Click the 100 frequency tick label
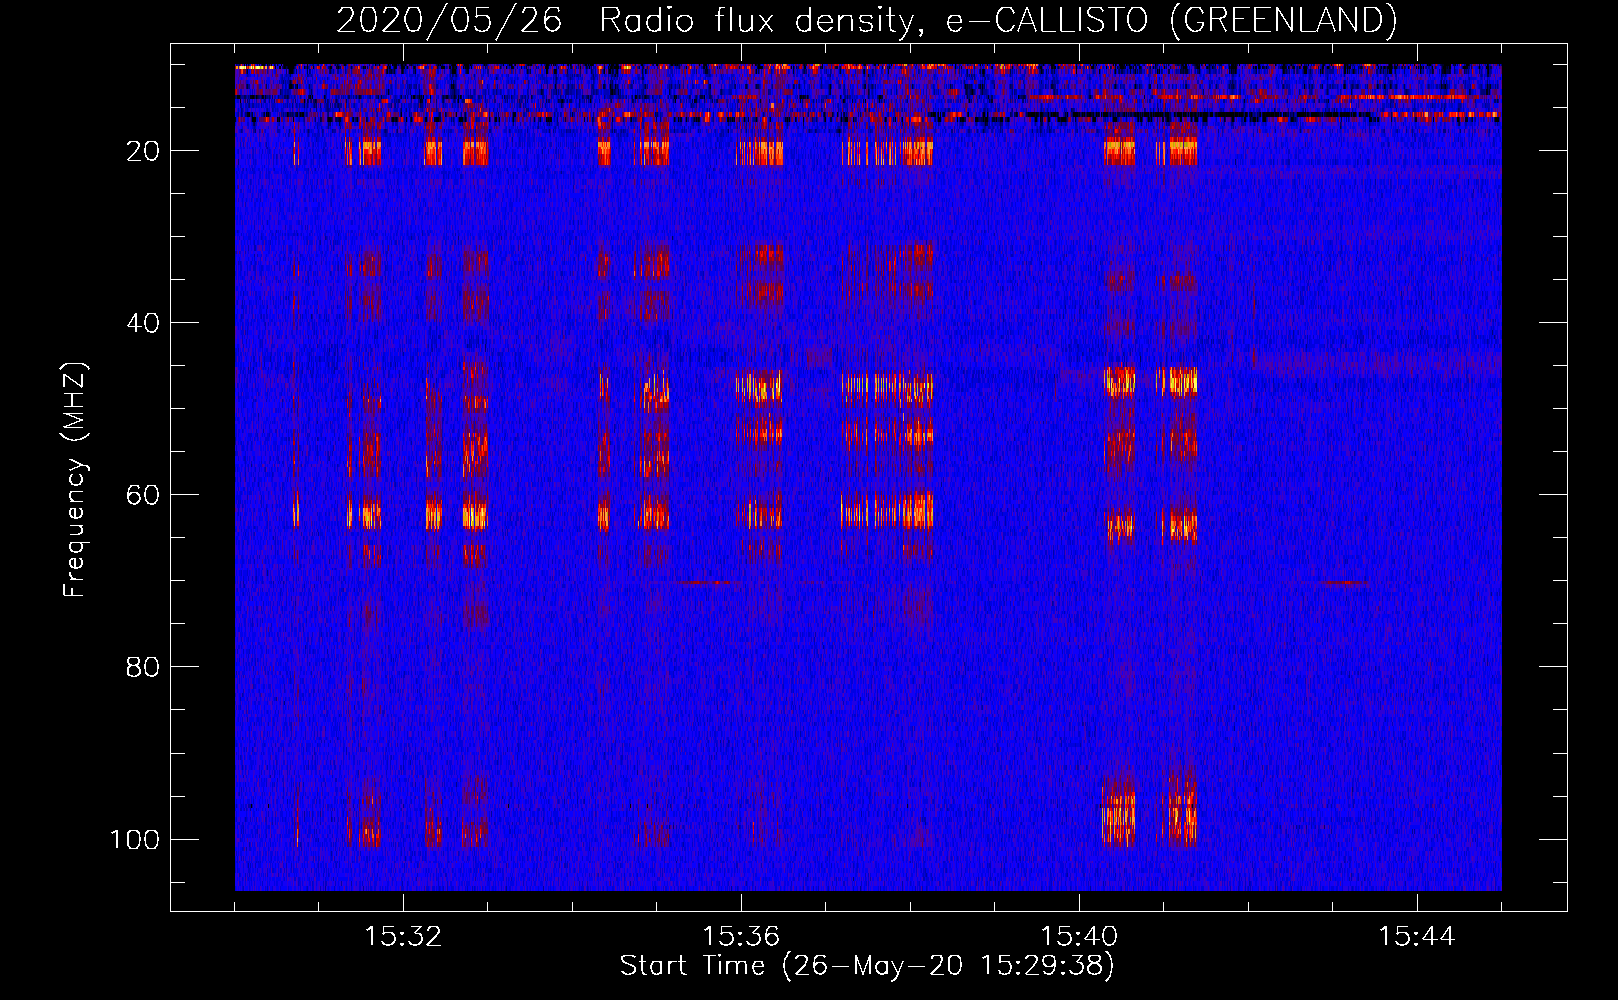Image resolution: width=1618 pixels, height=1000 pixels. tap(135, 839)
